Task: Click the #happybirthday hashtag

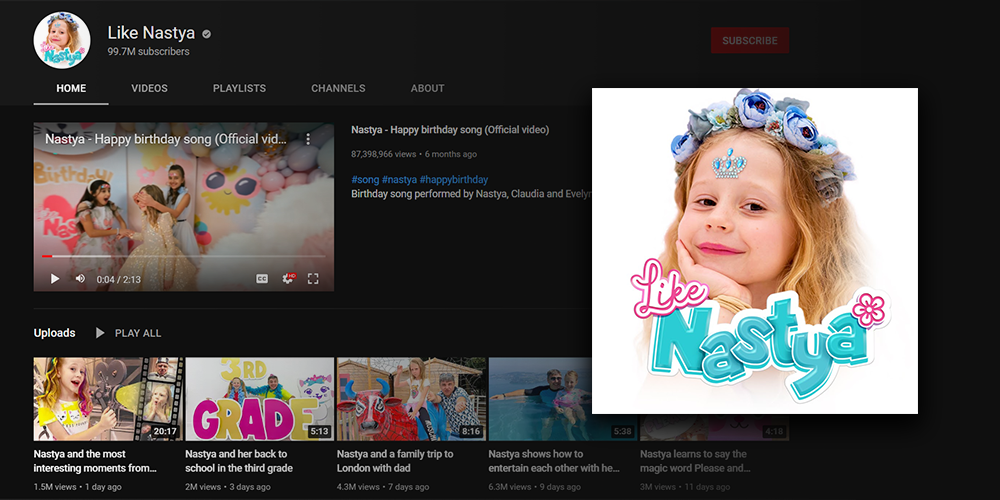Action: coord(453,180)
